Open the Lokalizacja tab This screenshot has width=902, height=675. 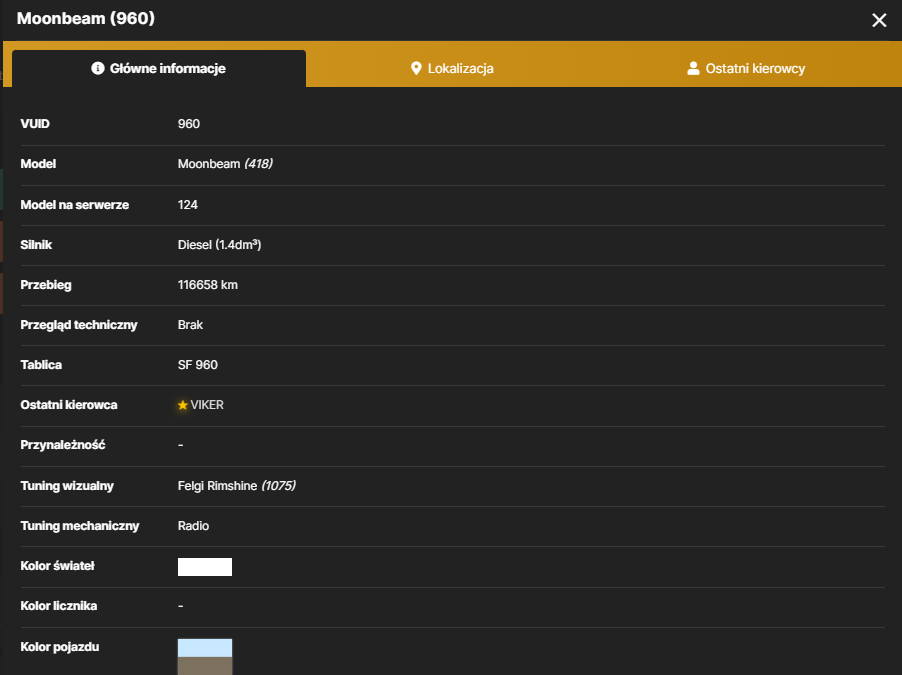click(x=452, y=68)
